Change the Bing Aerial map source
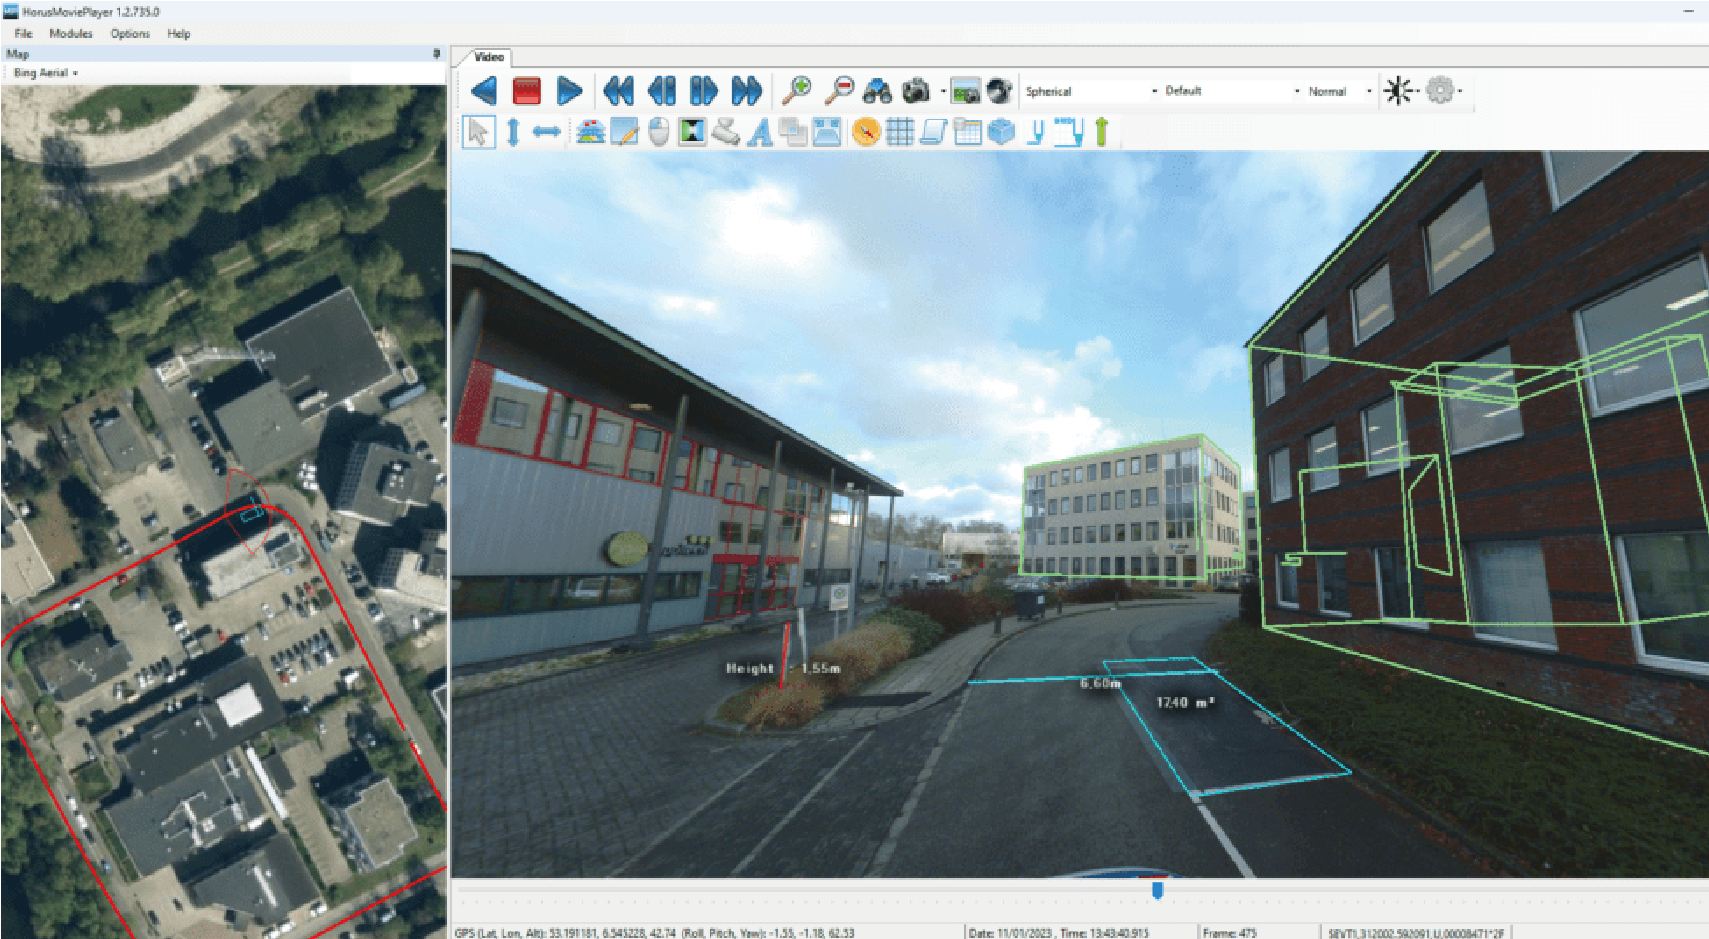The width and height of the screenshot is (1709, 939). [43, 72]
